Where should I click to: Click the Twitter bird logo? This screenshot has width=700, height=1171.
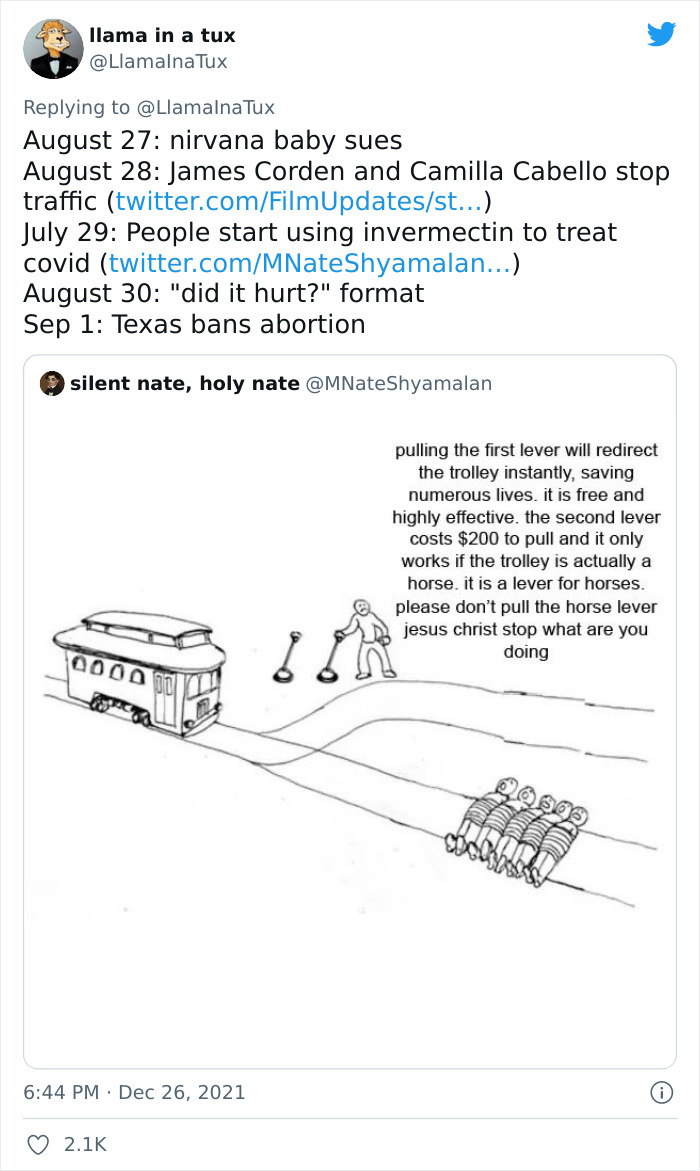coord(661,35)
